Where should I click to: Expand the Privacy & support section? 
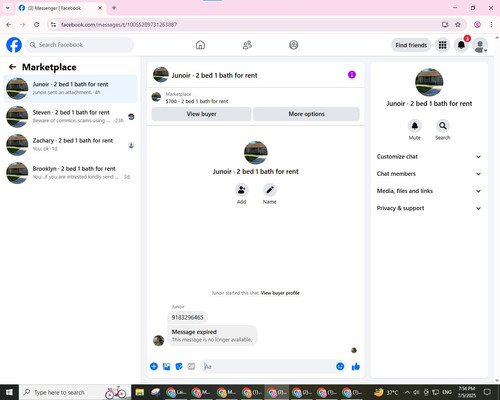click(429, 208)
